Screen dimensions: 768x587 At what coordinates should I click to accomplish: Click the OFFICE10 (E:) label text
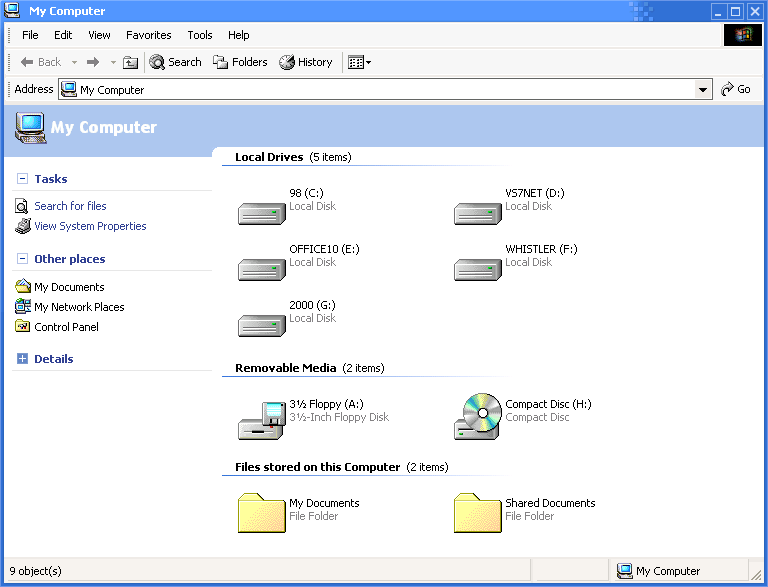(324, 249)
